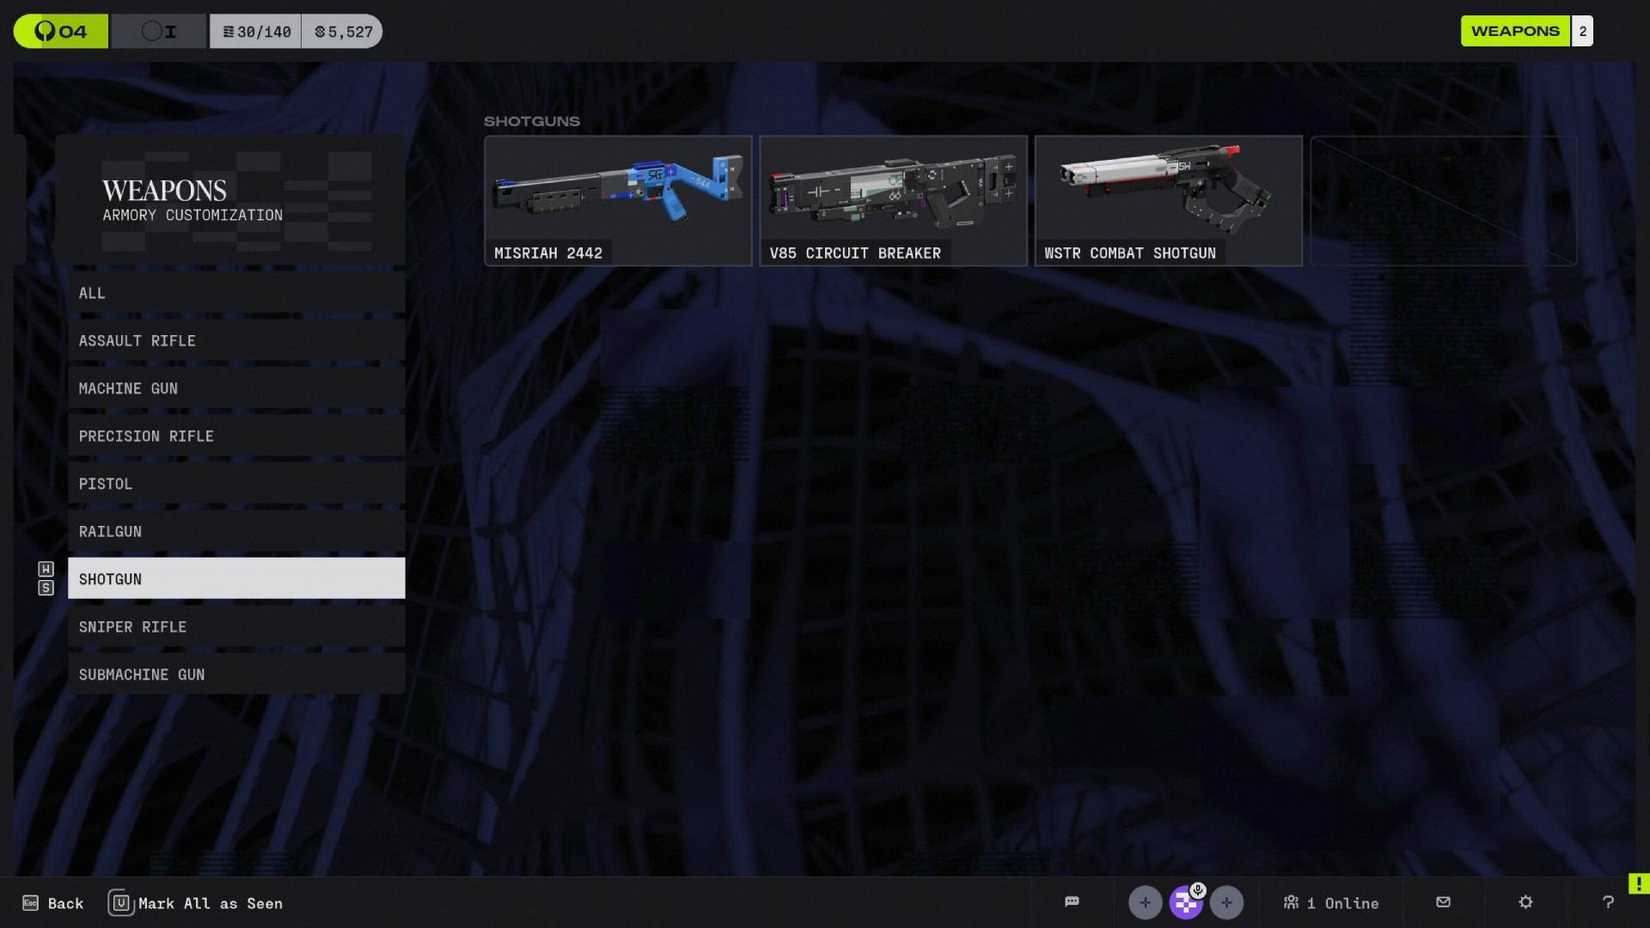Open the MISRIAH 2442 shotgun card
The height and width of the screenshot is (928, 1650).
point(618,200)
